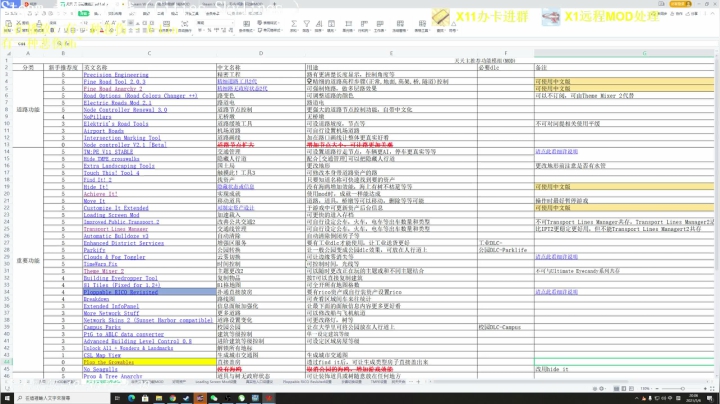Collapse the ribbon with the chevron

[714, 14]
